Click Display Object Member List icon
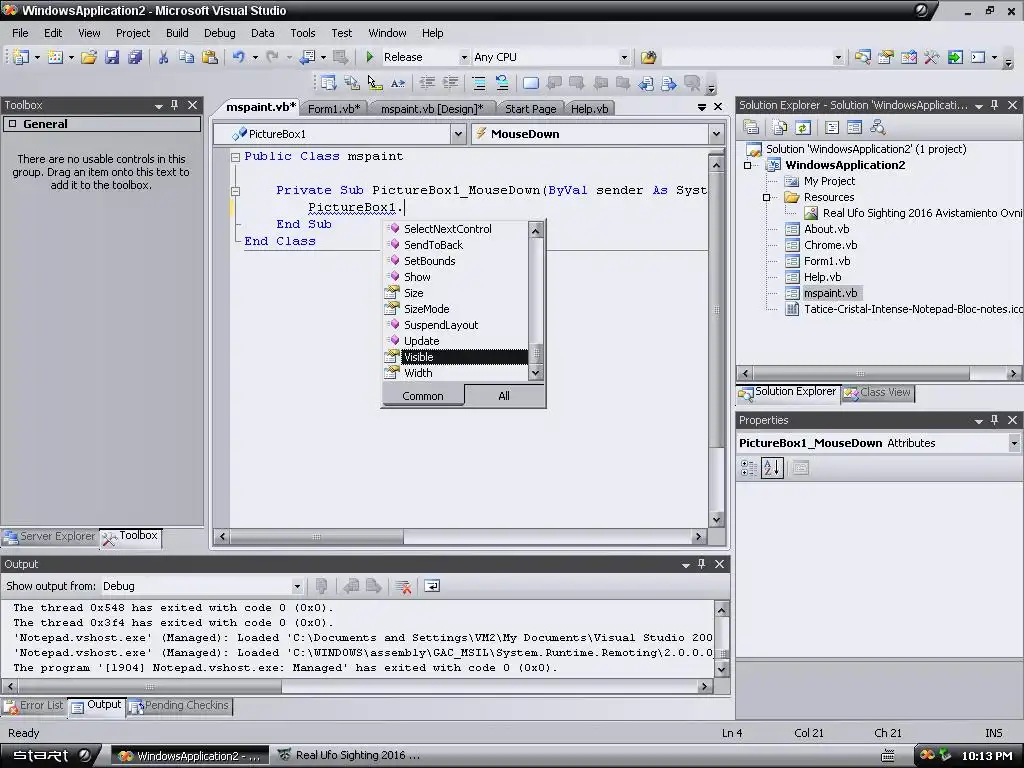 tap(328, 83)
